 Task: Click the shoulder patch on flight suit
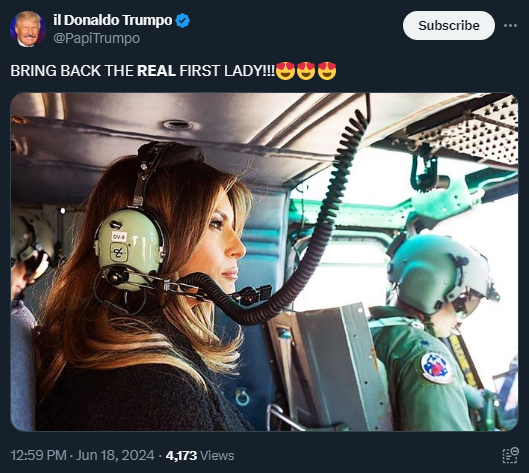pos(436,367)
